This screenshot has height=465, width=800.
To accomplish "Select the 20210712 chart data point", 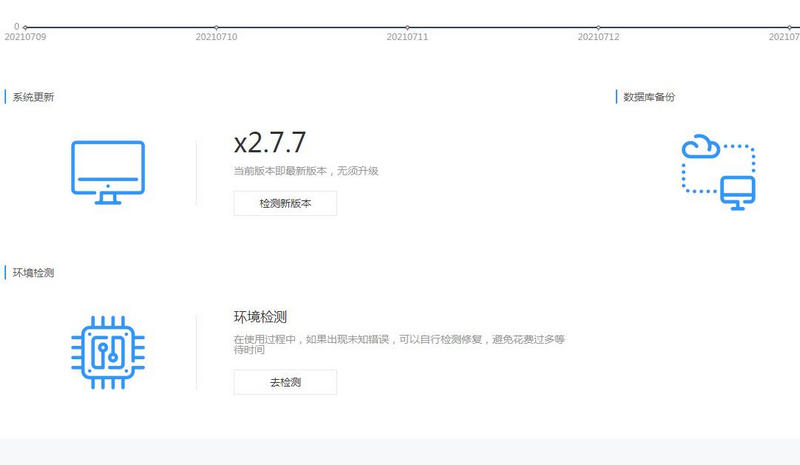I will pyautogui.click(x=598, y=27).
